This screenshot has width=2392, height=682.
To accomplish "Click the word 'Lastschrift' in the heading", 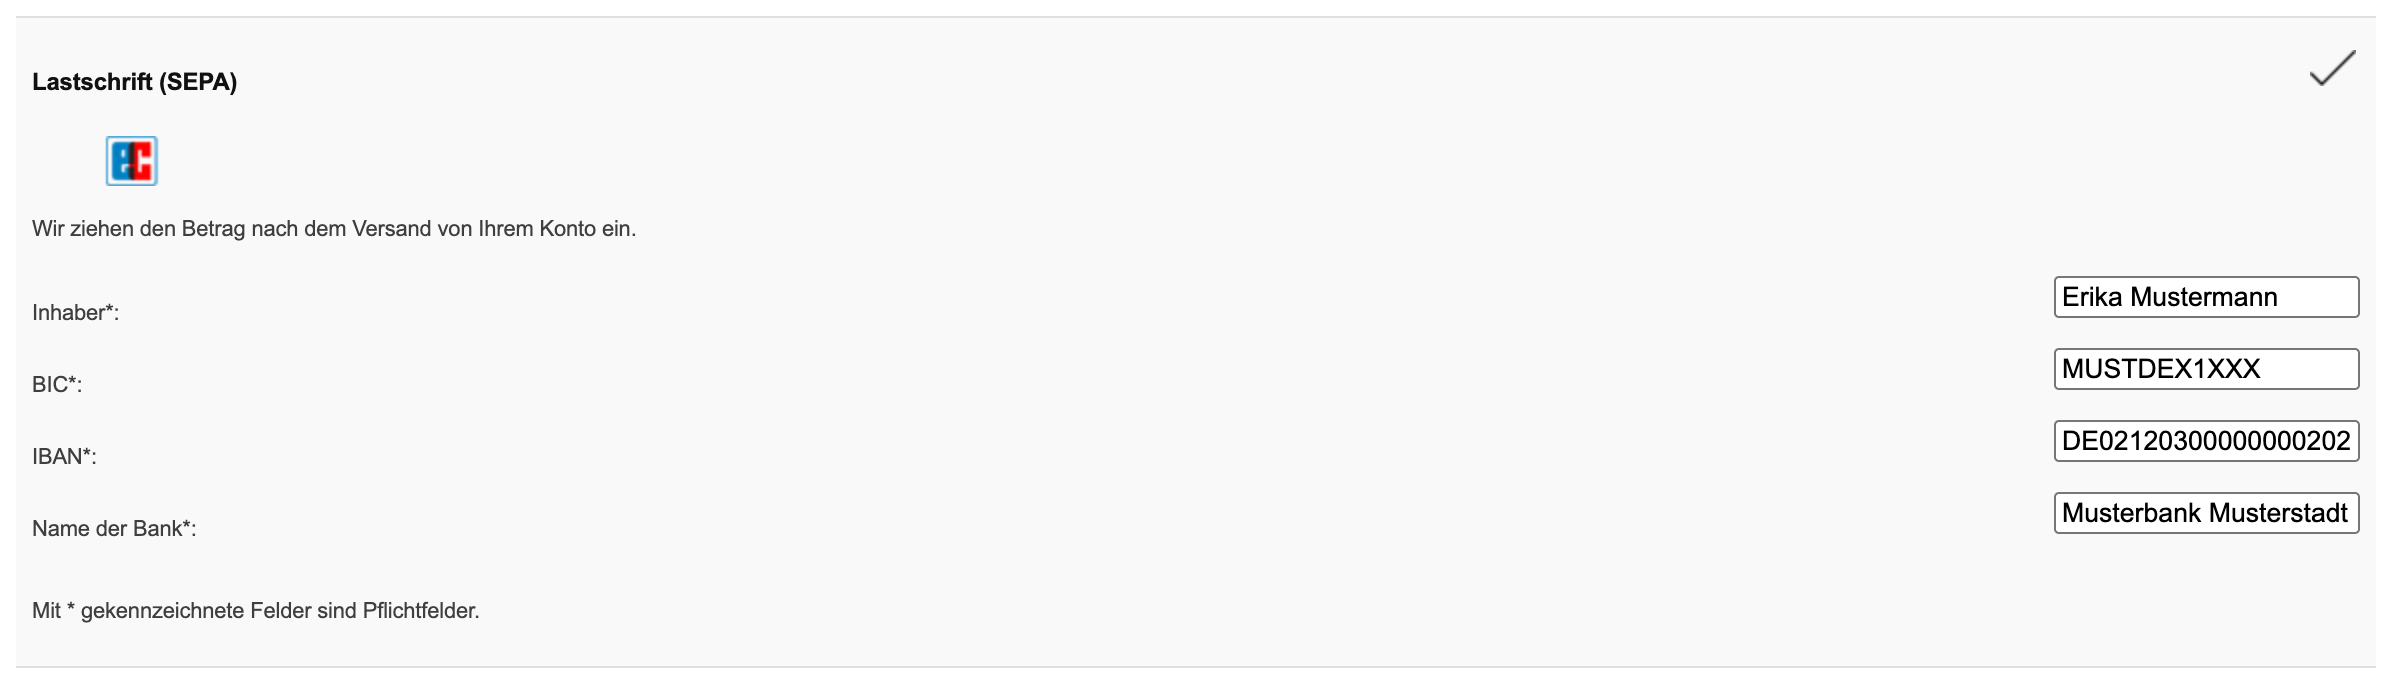I will pyautogui.click(x=92, y=82).
